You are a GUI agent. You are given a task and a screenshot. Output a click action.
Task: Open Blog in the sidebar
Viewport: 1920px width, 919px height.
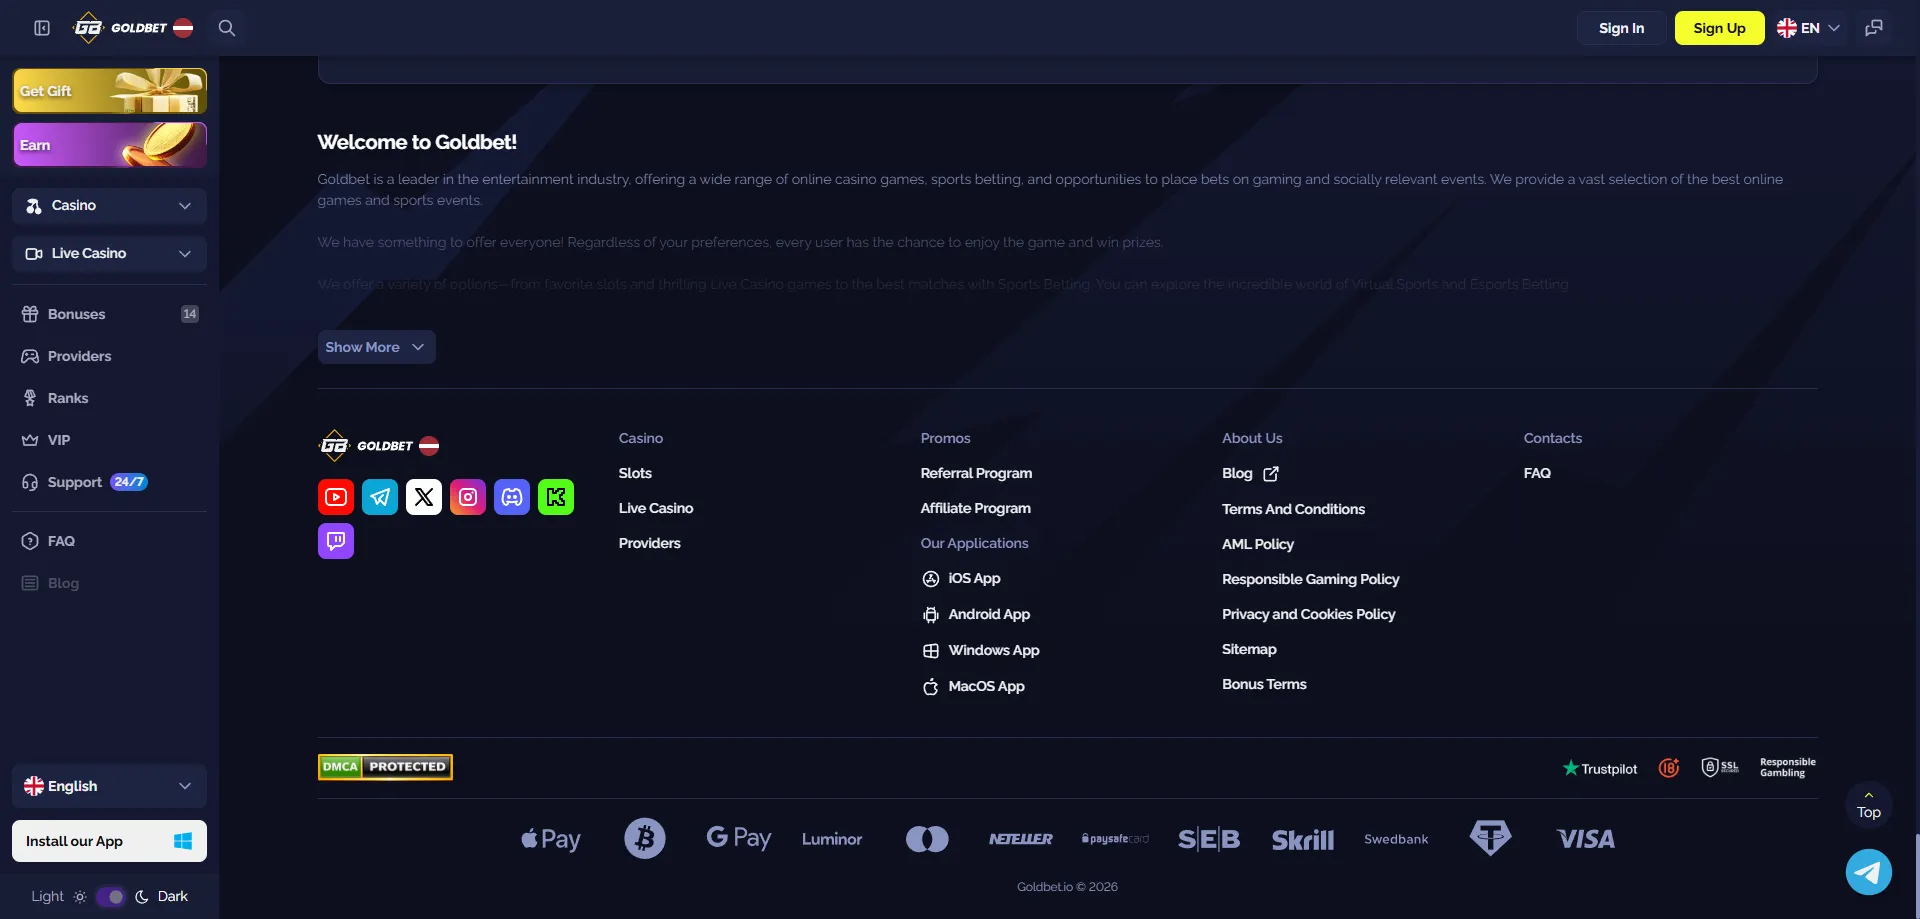109,583
